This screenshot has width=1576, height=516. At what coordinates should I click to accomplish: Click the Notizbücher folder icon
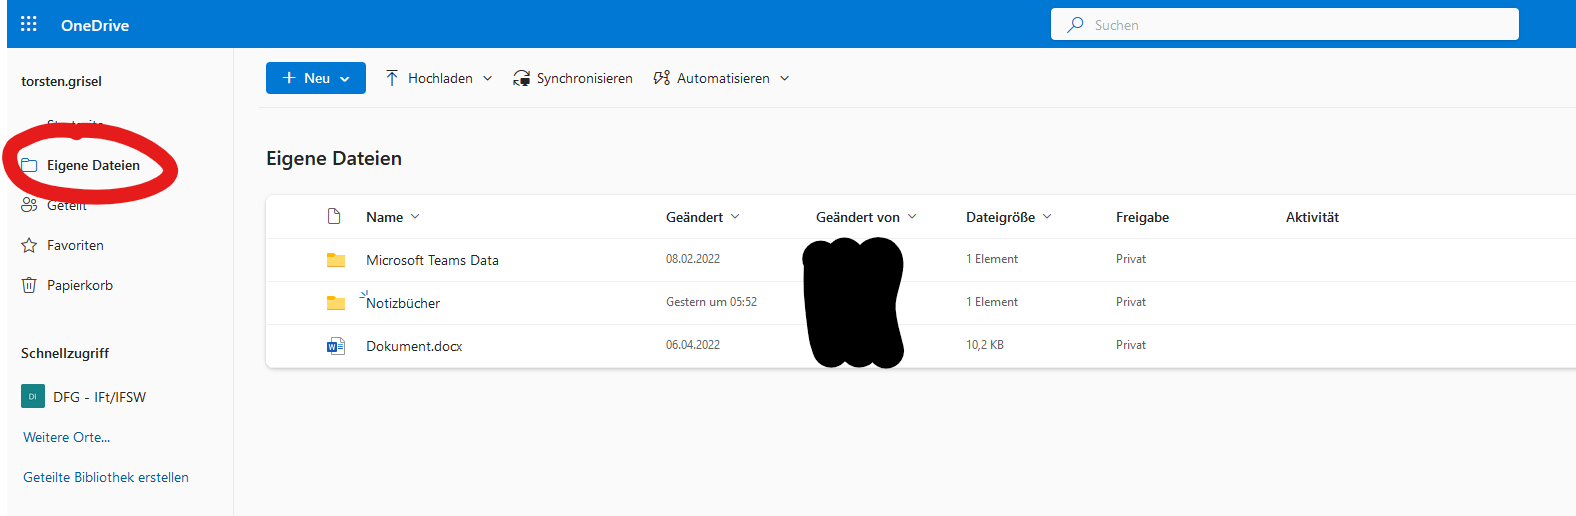tap(336, 303)
